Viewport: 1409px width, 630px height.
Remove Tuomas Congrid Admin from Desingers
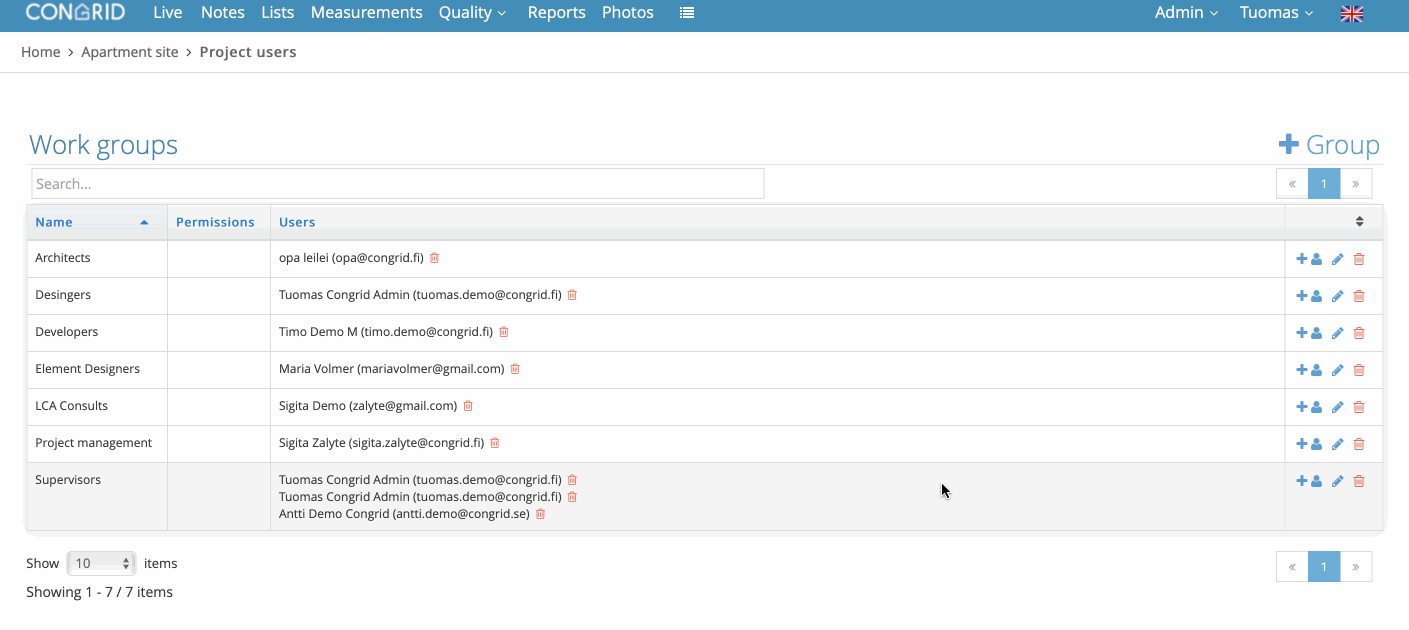click(x=572, y=295)
